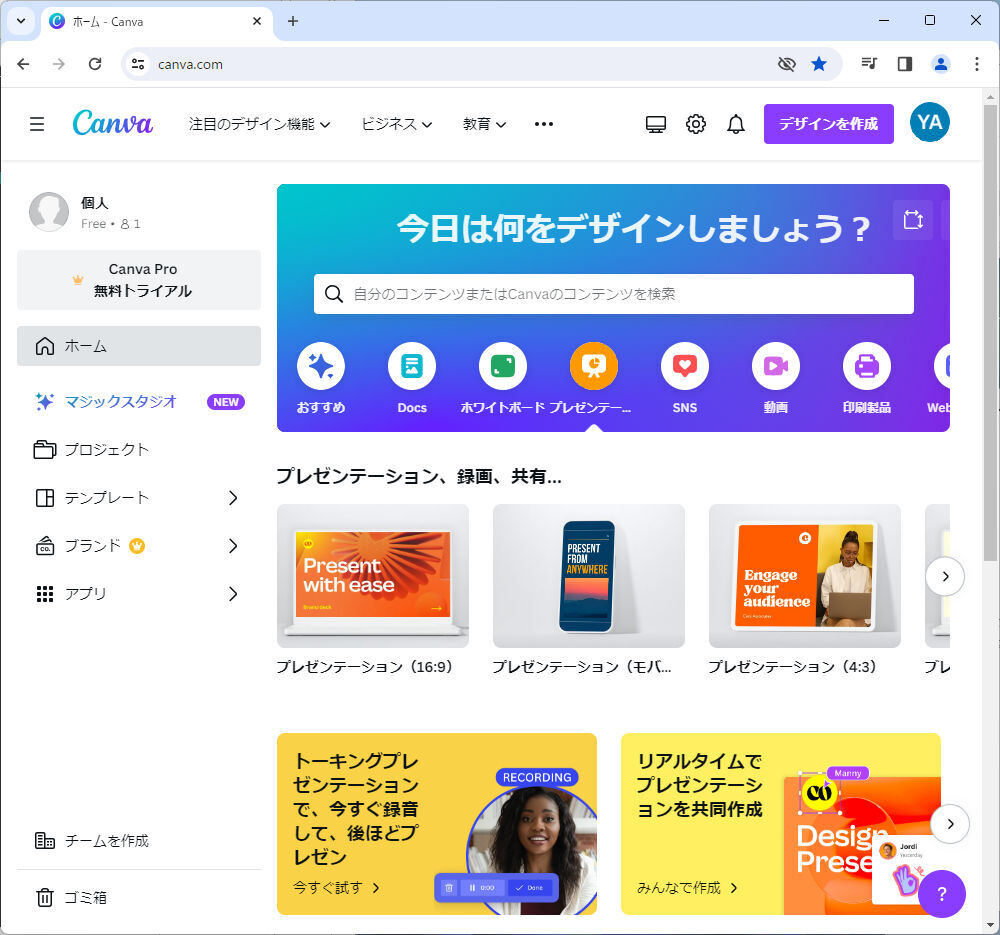Open the hamburger menu next to Canva logo
The height and width of the screenshot is (935, 1000).
pyautogui.click(x=37, y=124)
